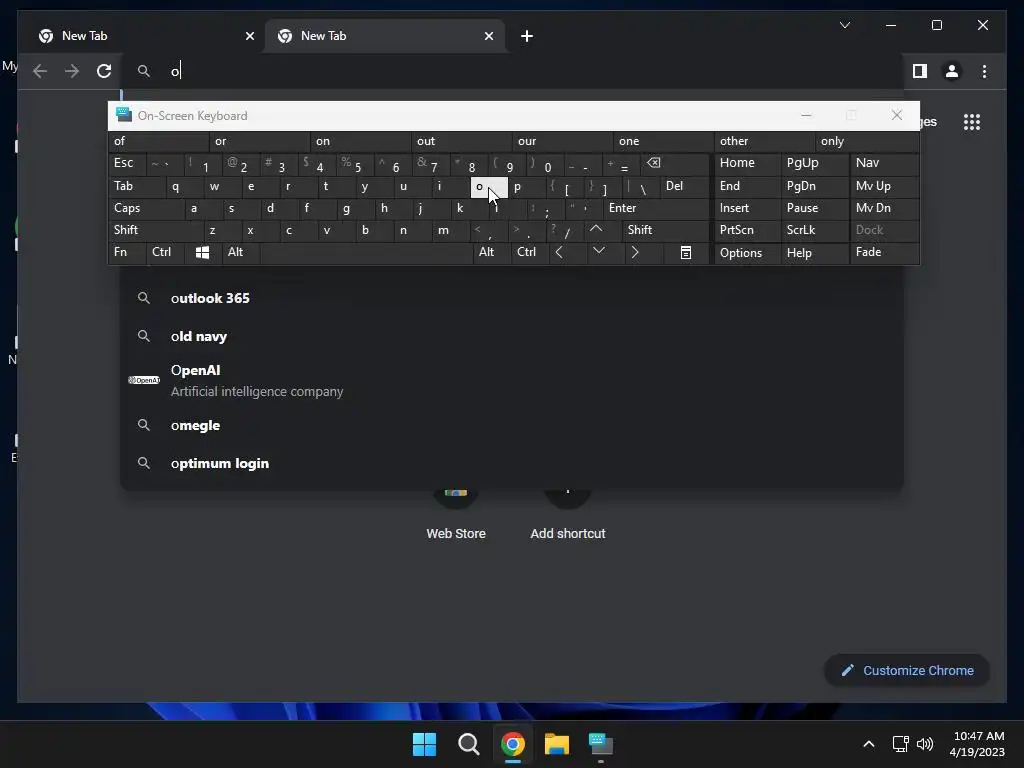Choose the 'other' text prediction
The height and width of the screenshot is (768, 1024).
(764, 141)
